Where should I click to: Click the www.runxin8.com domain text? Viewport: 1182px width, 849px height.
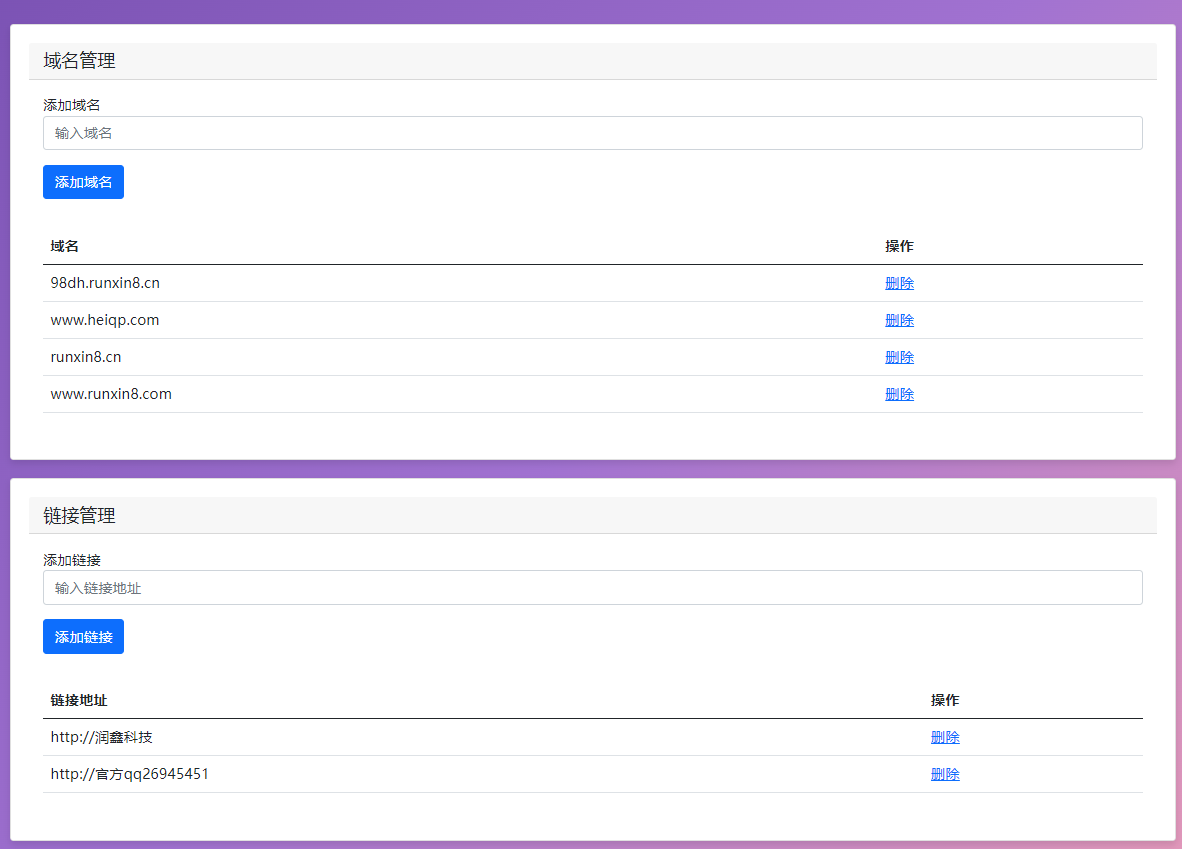click(x=111, y=394)
